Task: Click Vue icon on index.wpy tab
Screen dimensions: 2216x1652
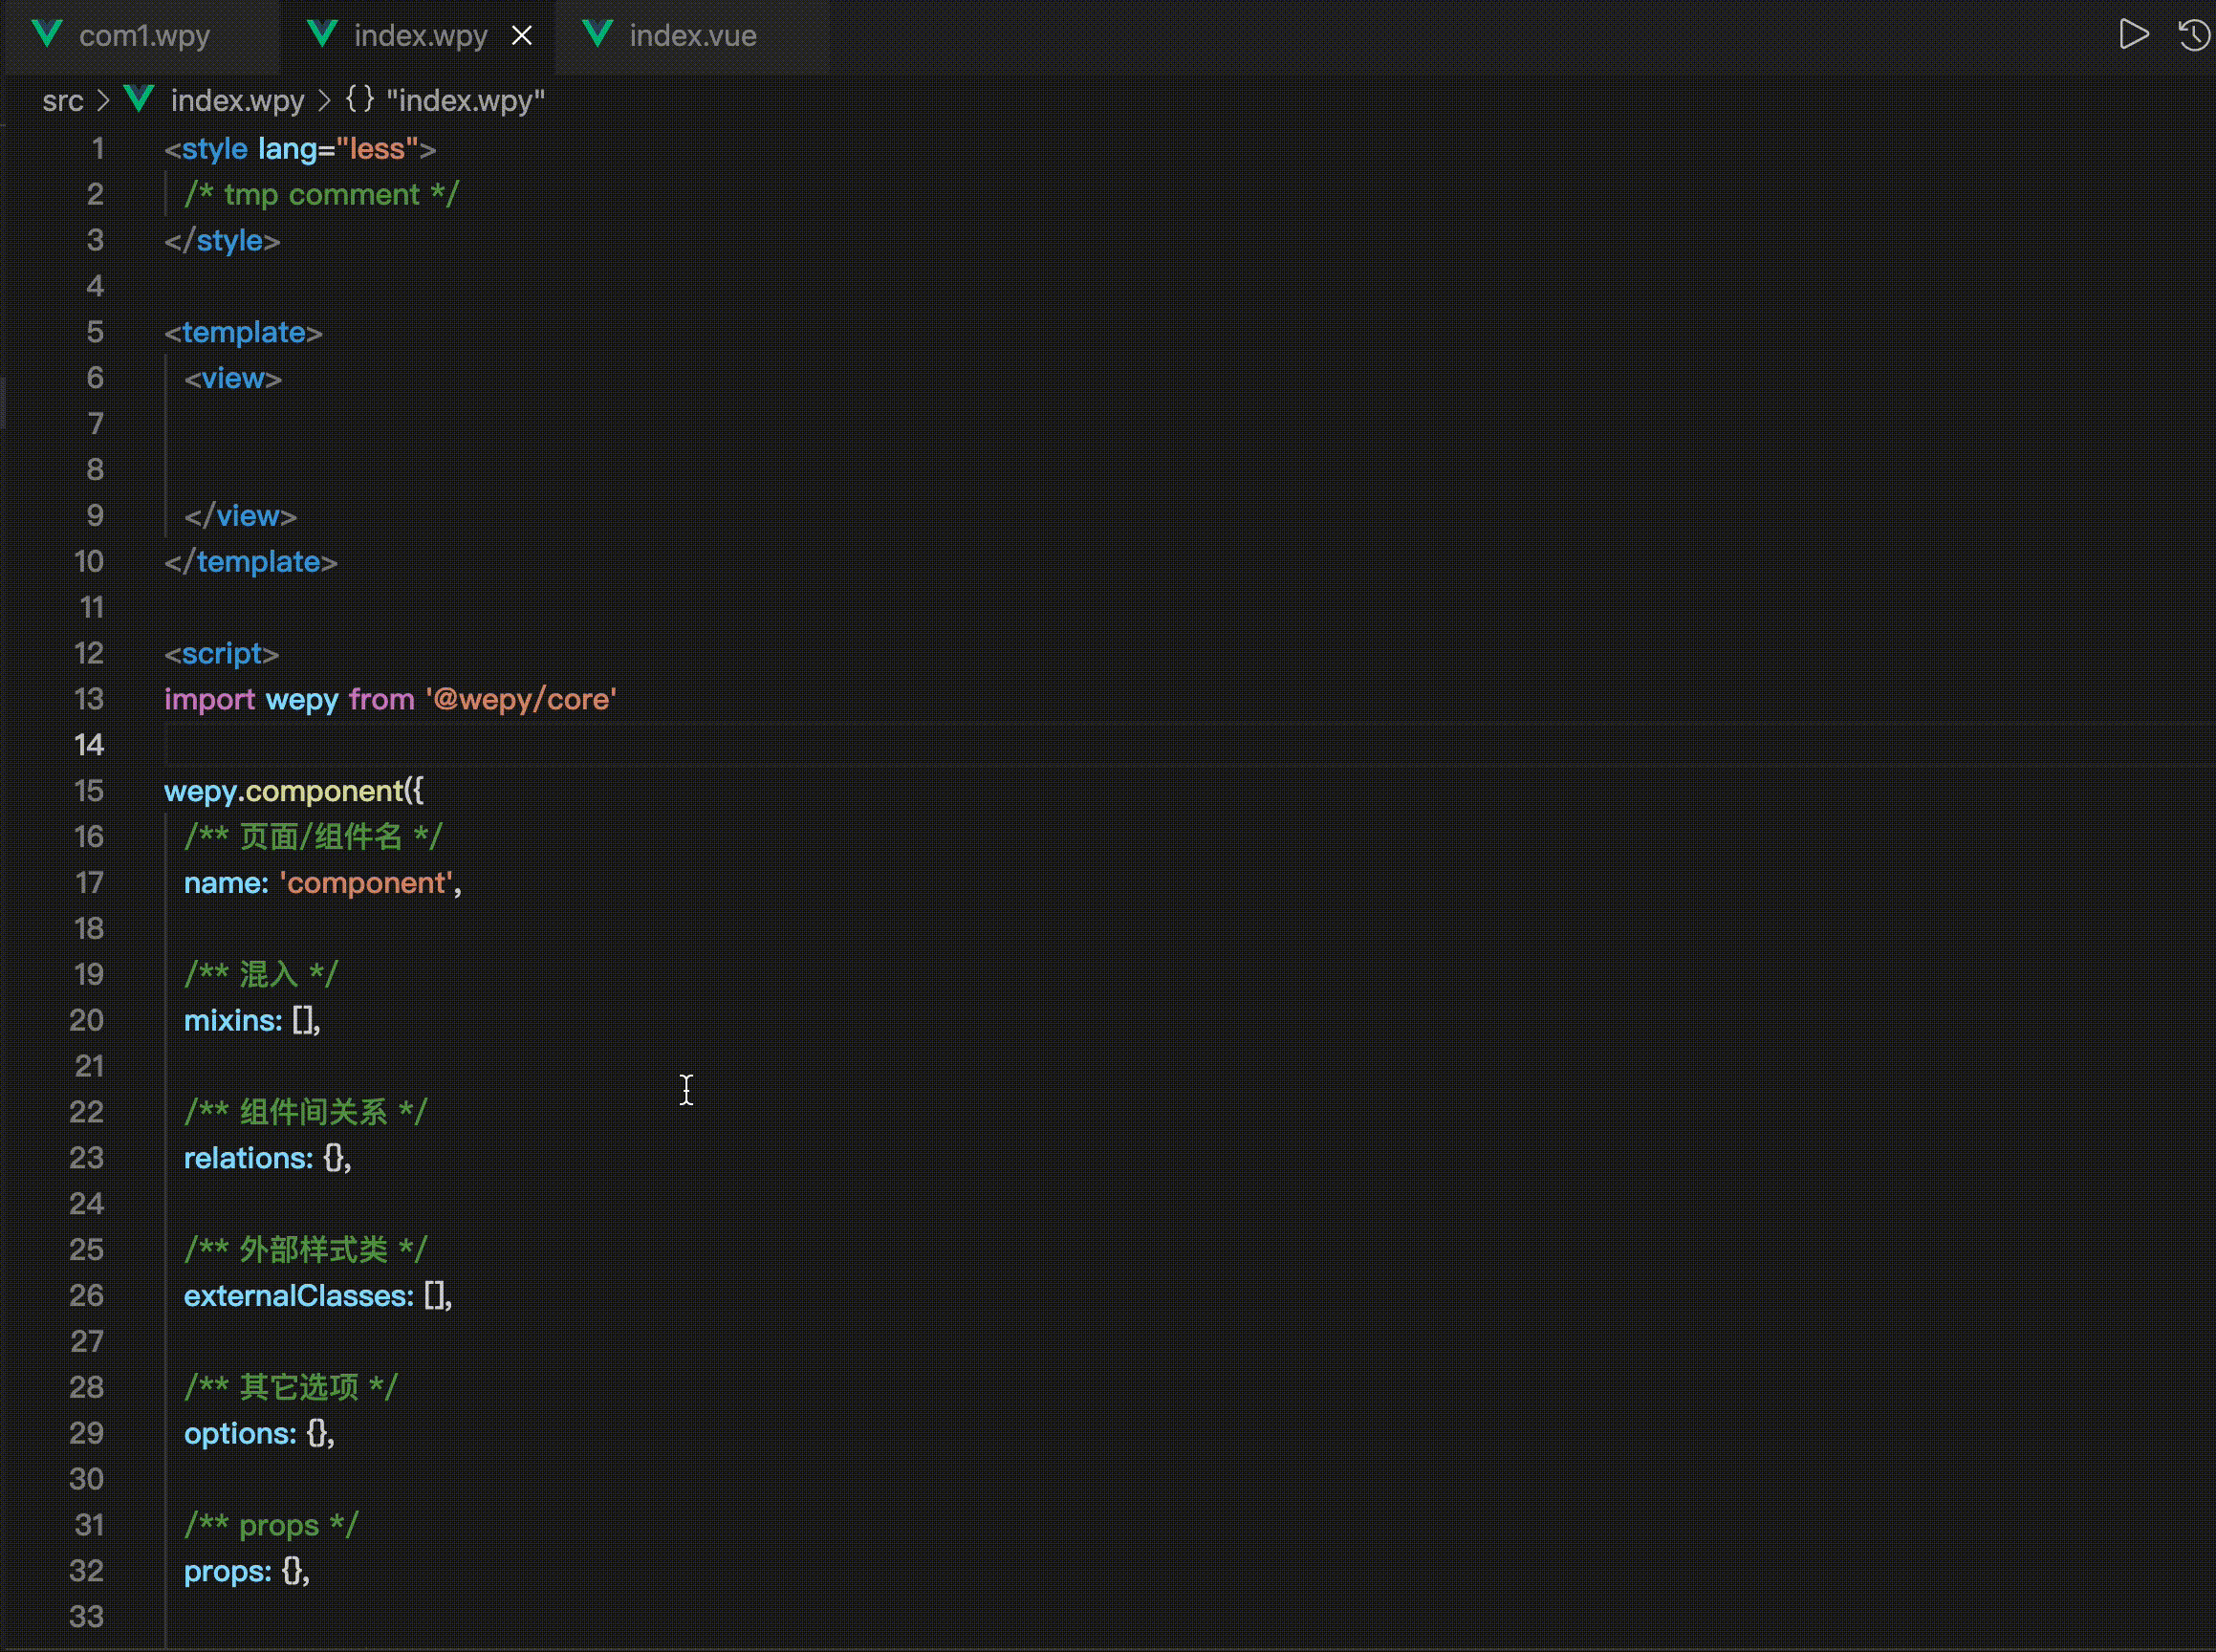Action: pyautogui.click(x=322, y=35)
